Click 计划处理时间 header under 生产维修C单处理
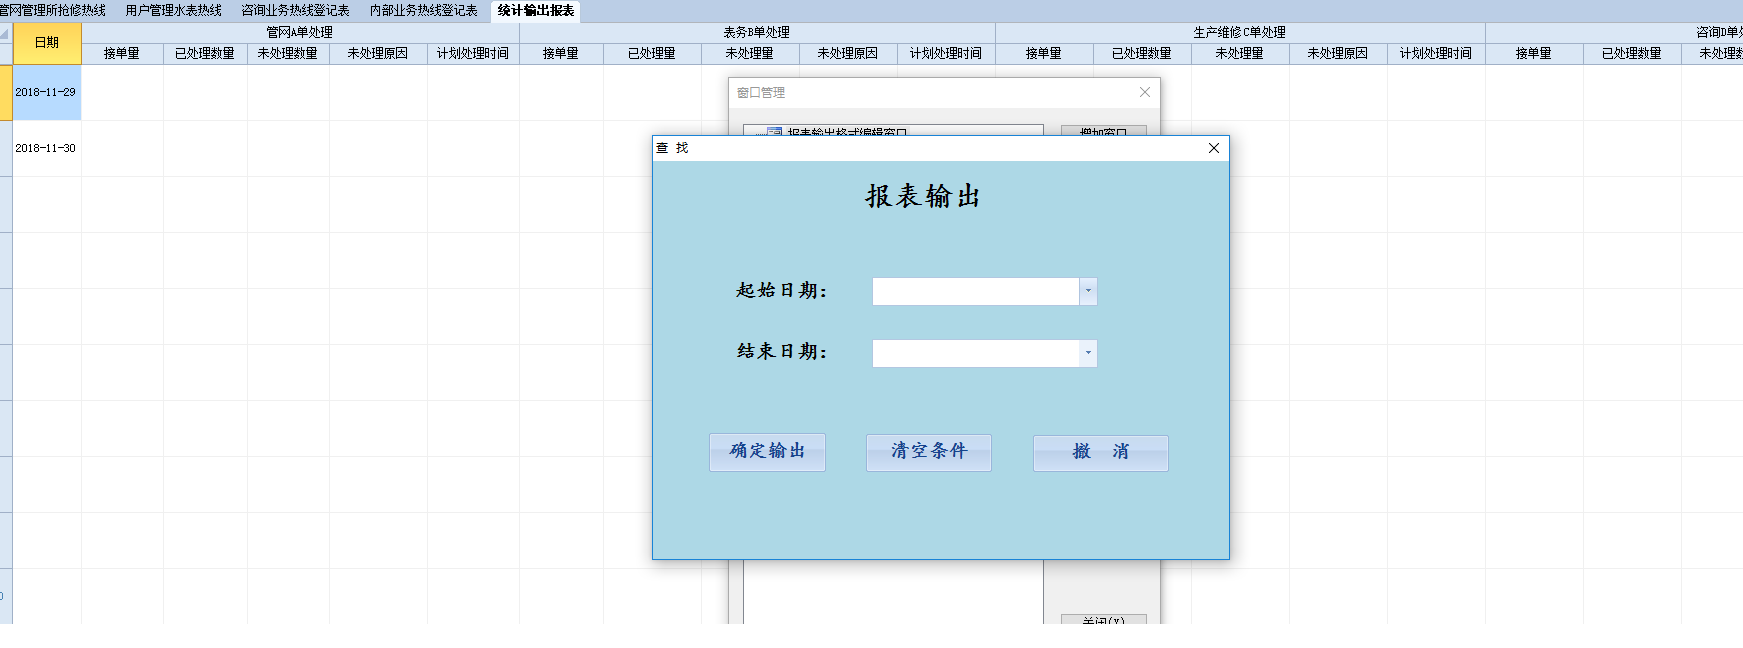The height and width of the screenshot is (648, 1743). pyautogui.click(x=1436, y=54)
